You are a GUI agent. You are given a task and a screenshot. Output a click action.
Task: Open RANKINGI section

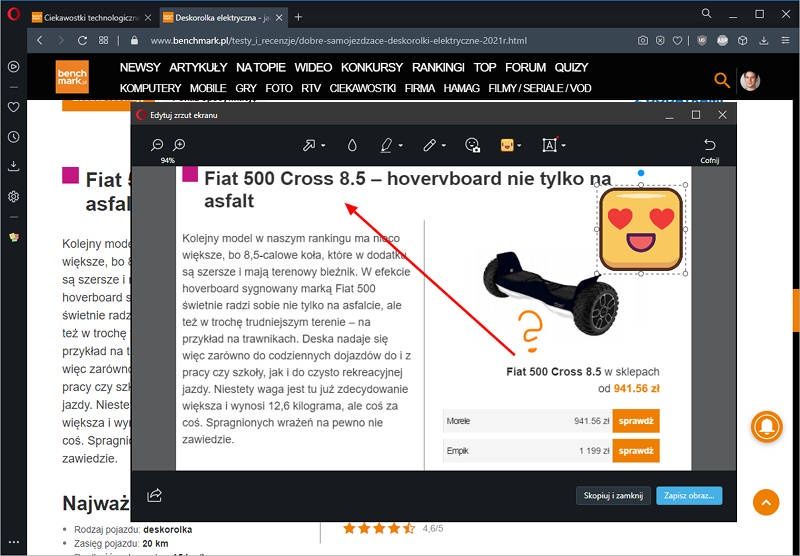(x=438, y=67)
